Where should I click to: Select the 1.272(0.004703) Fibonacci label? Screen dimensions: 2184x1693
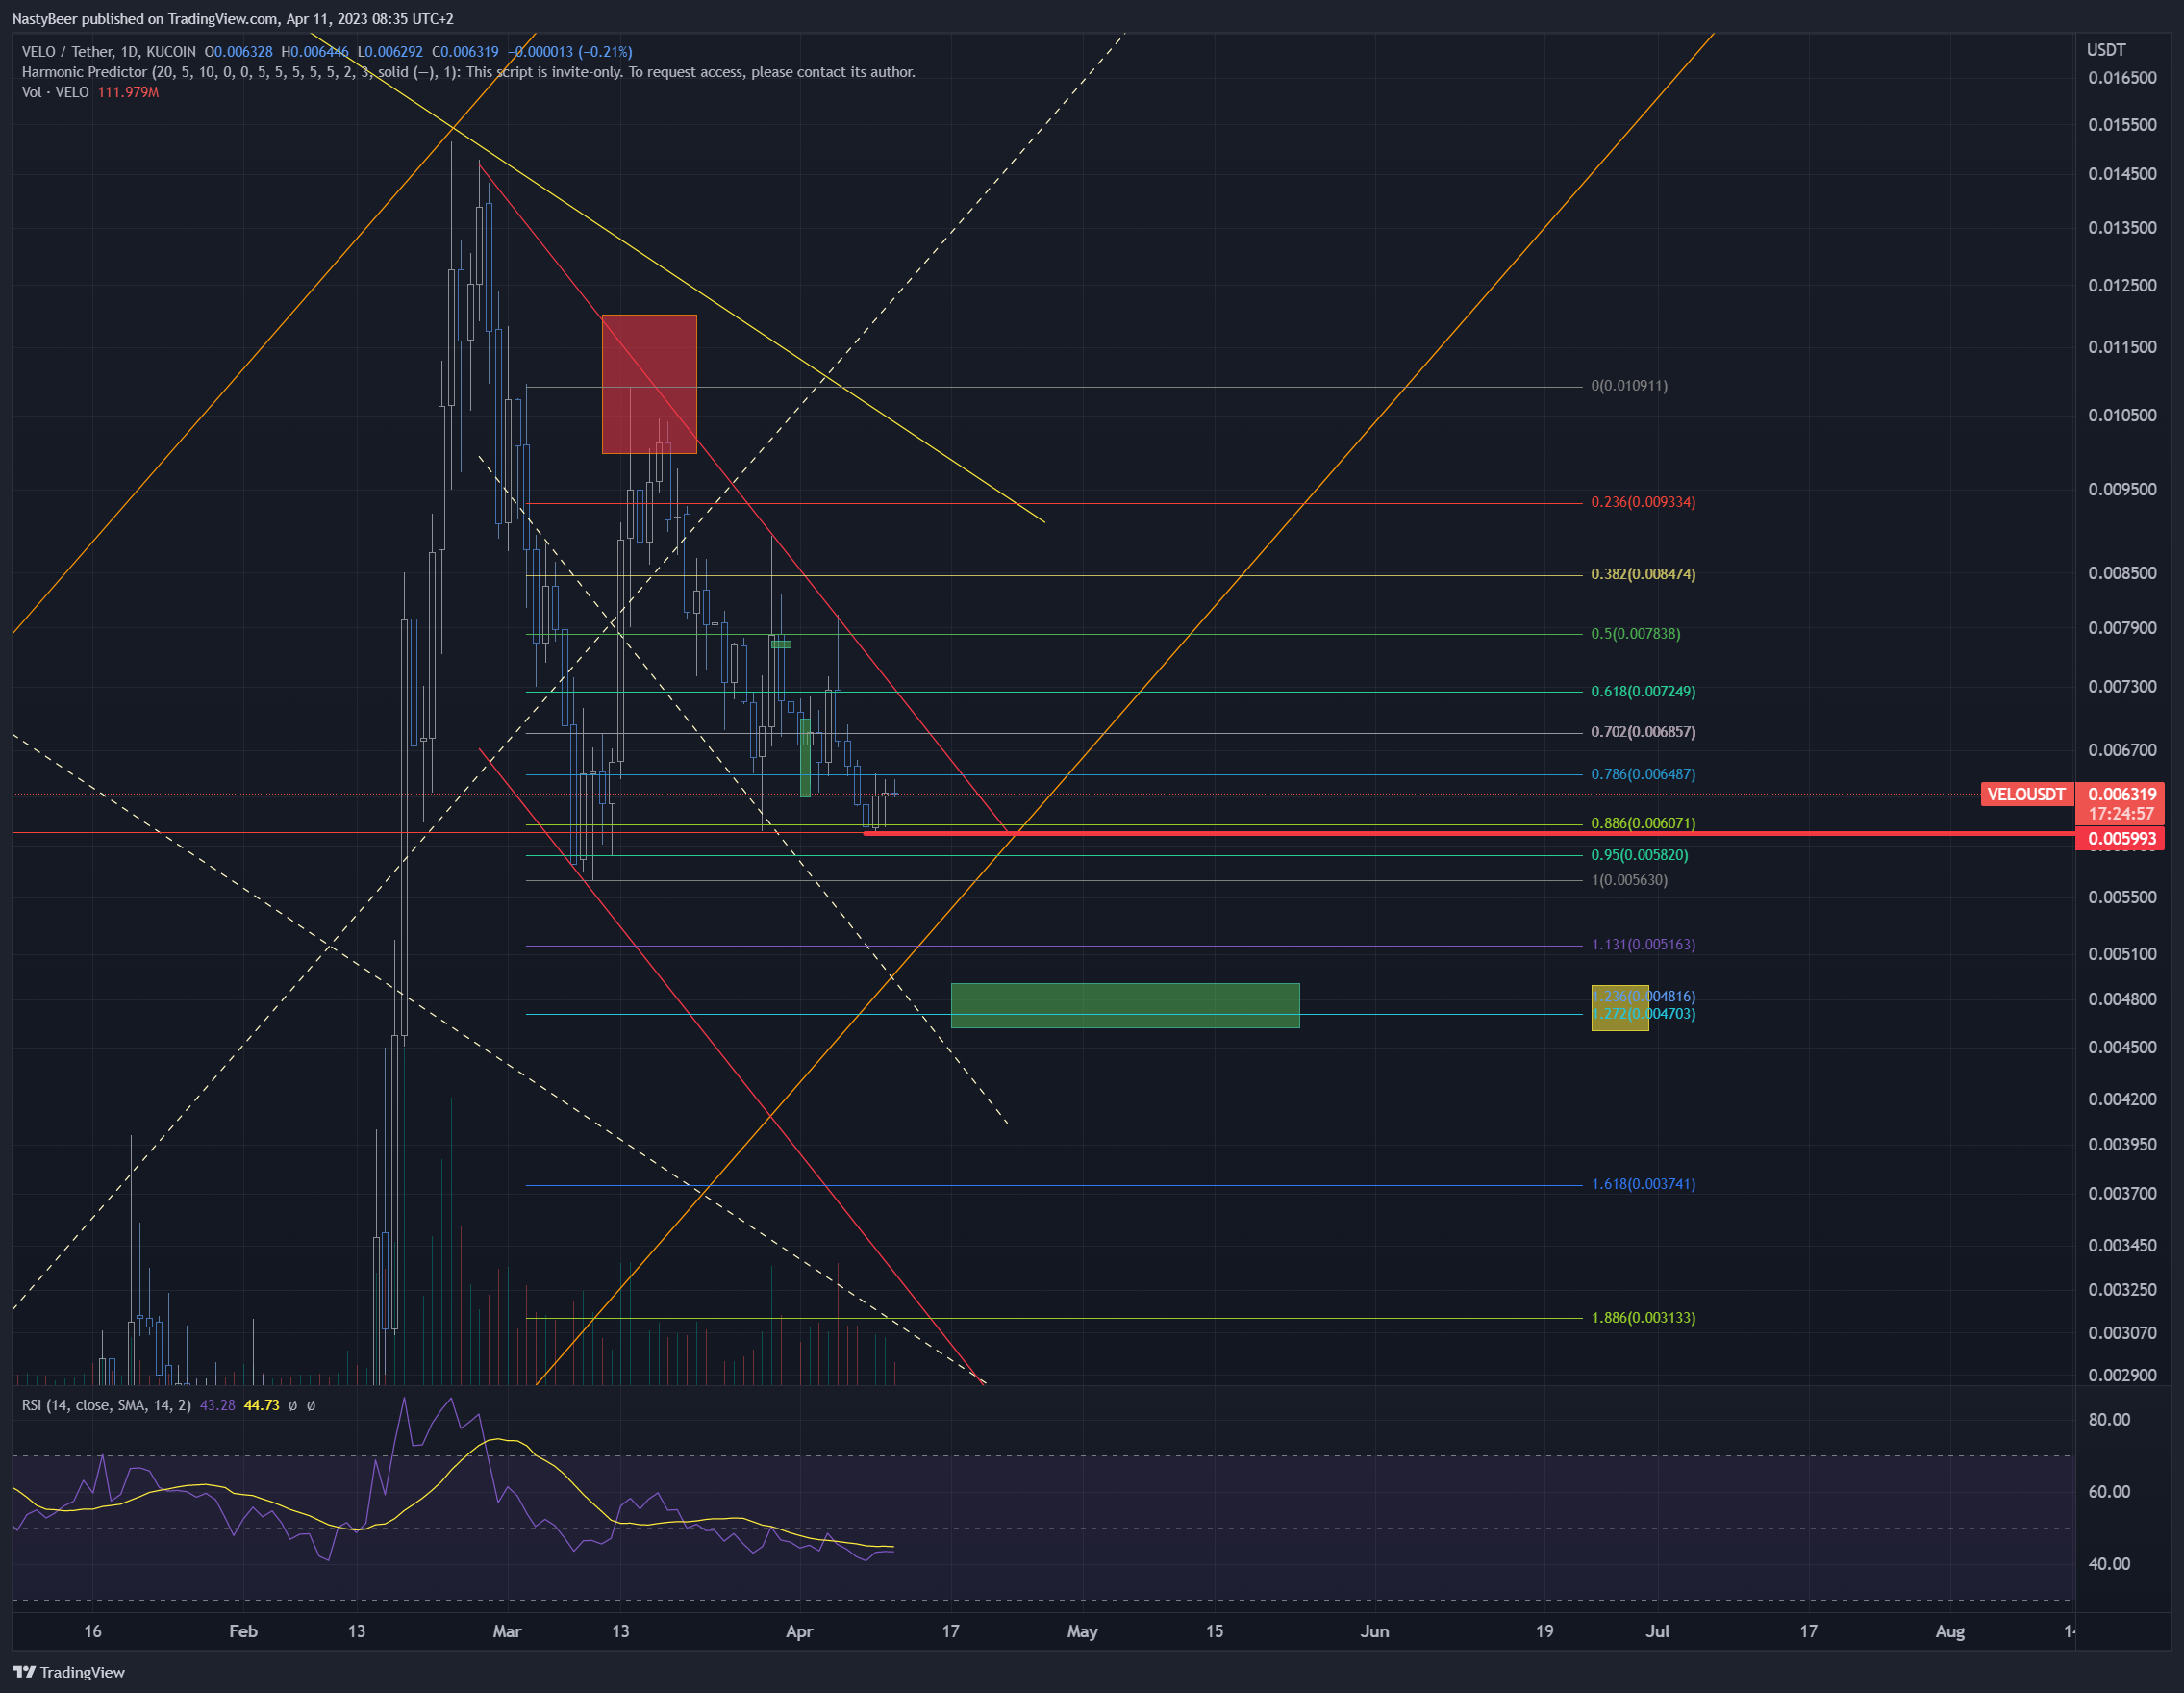coord(1643,1014)
